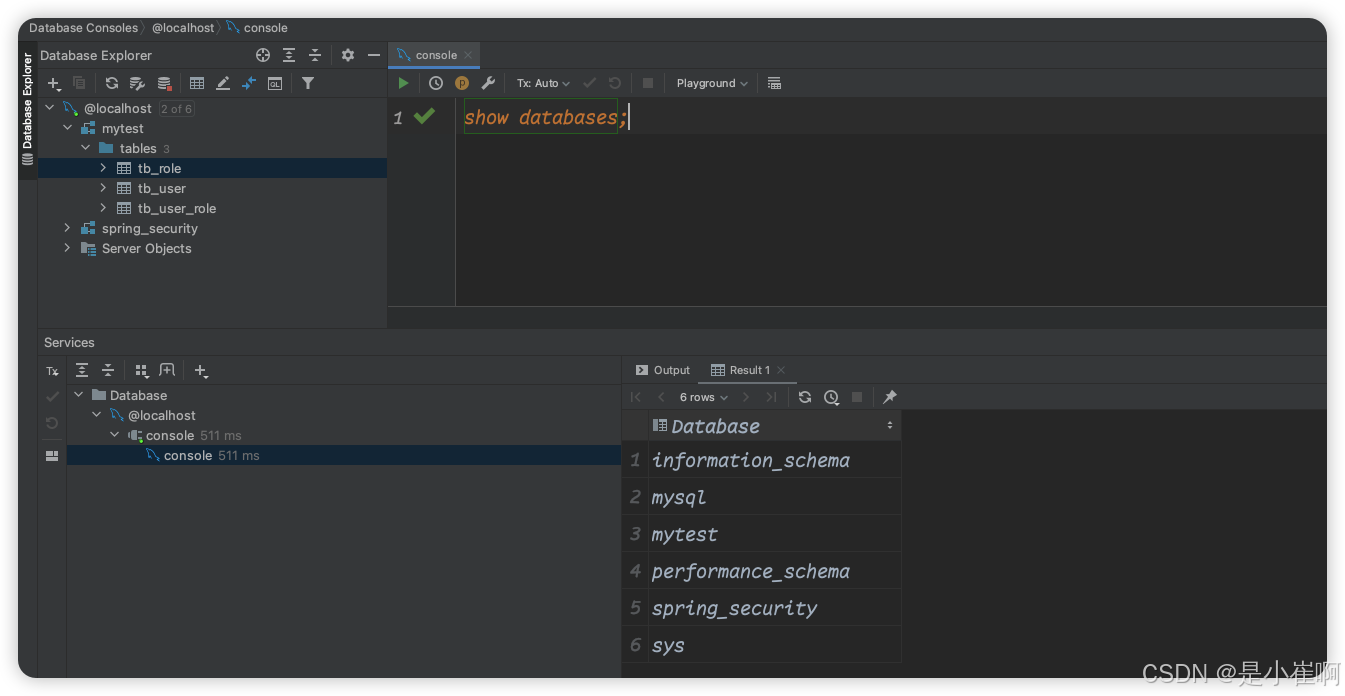
Task: Collapse the tables folder
Action: pos(86,148)
